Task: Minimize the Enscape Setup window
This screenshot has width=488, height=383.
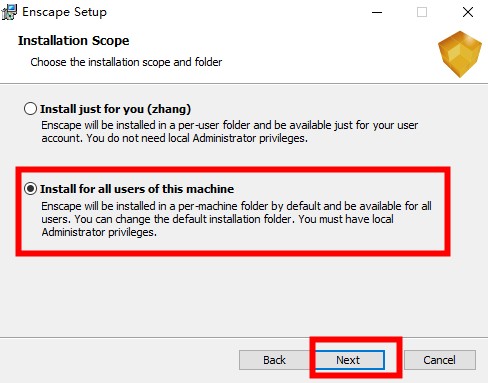Action: (377, 12)
